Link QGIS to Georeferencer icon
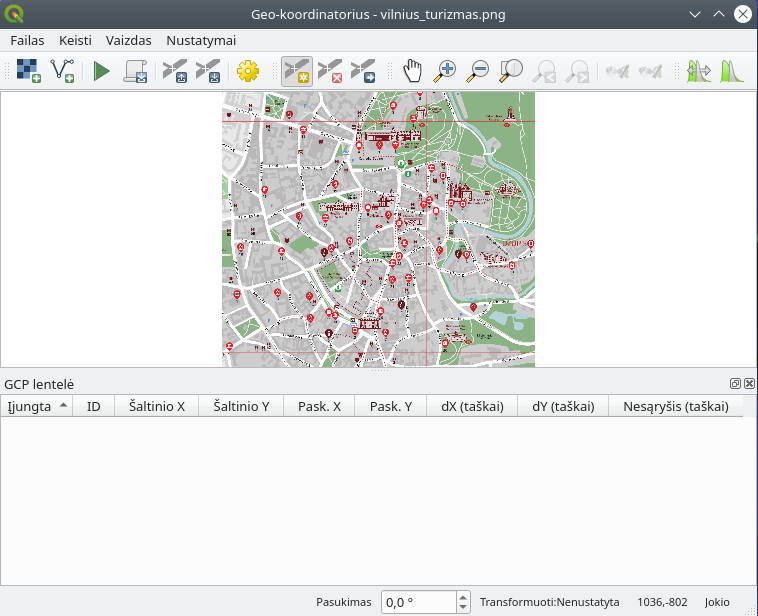The image size is (758, 616). (650, 71)
